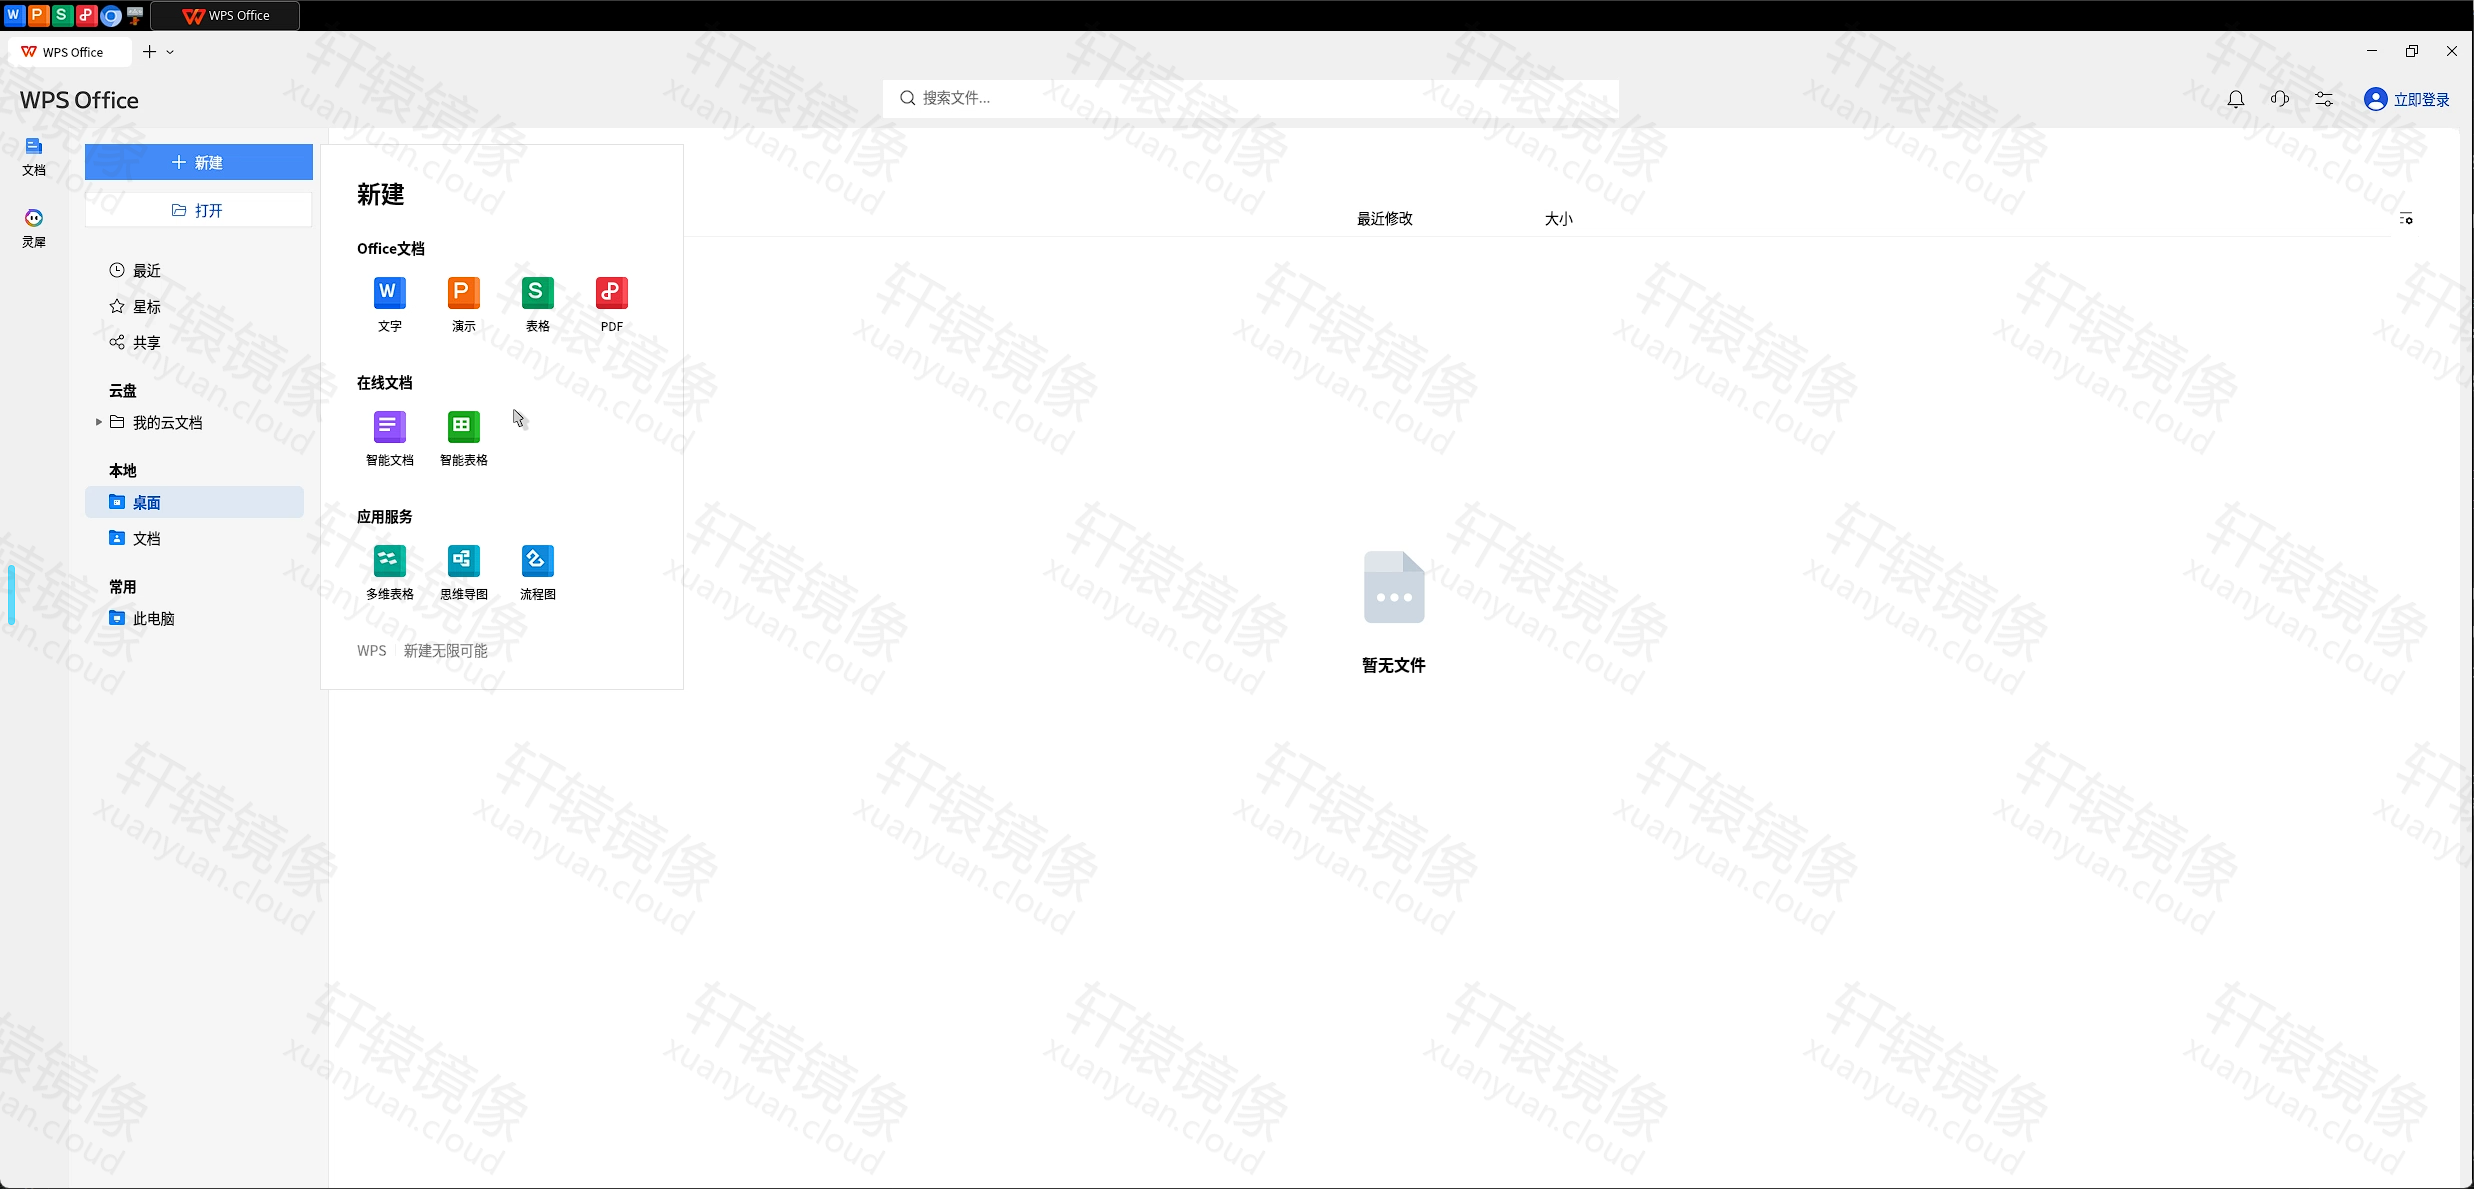Create a new 文字 (Writer) document
This screenshot has height=1189, width=2474.
click(x=389, y=304)
